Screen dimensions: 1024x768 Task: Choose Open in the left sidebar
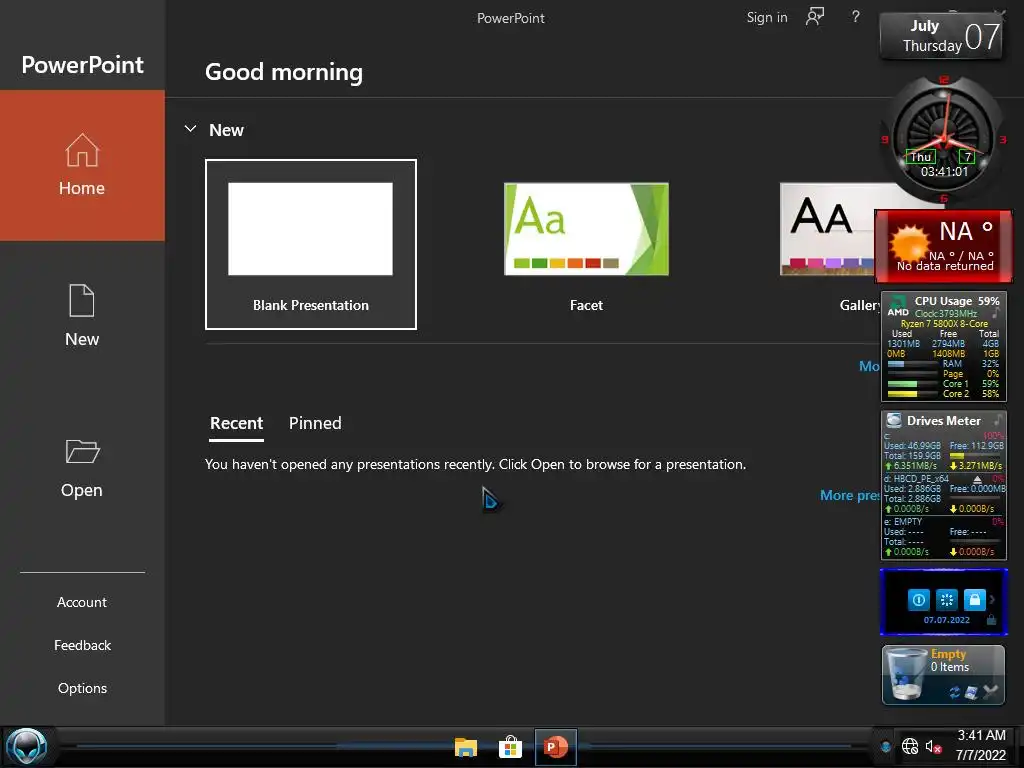click(x=82, y=468)
